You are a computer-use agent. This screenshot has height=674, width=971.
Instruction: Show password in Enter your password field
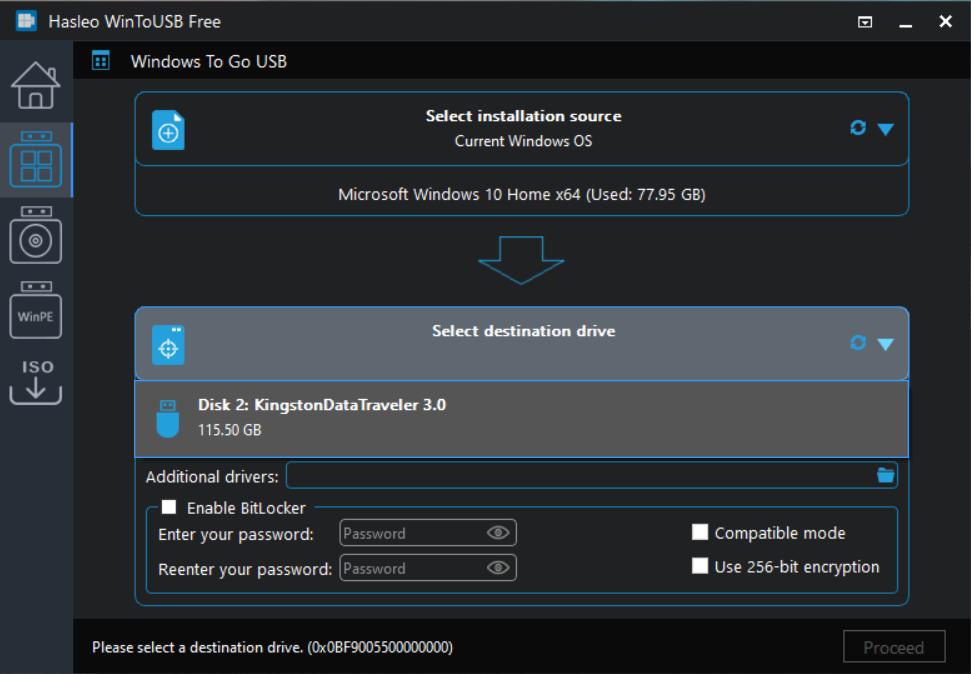[x=498, y=533]
